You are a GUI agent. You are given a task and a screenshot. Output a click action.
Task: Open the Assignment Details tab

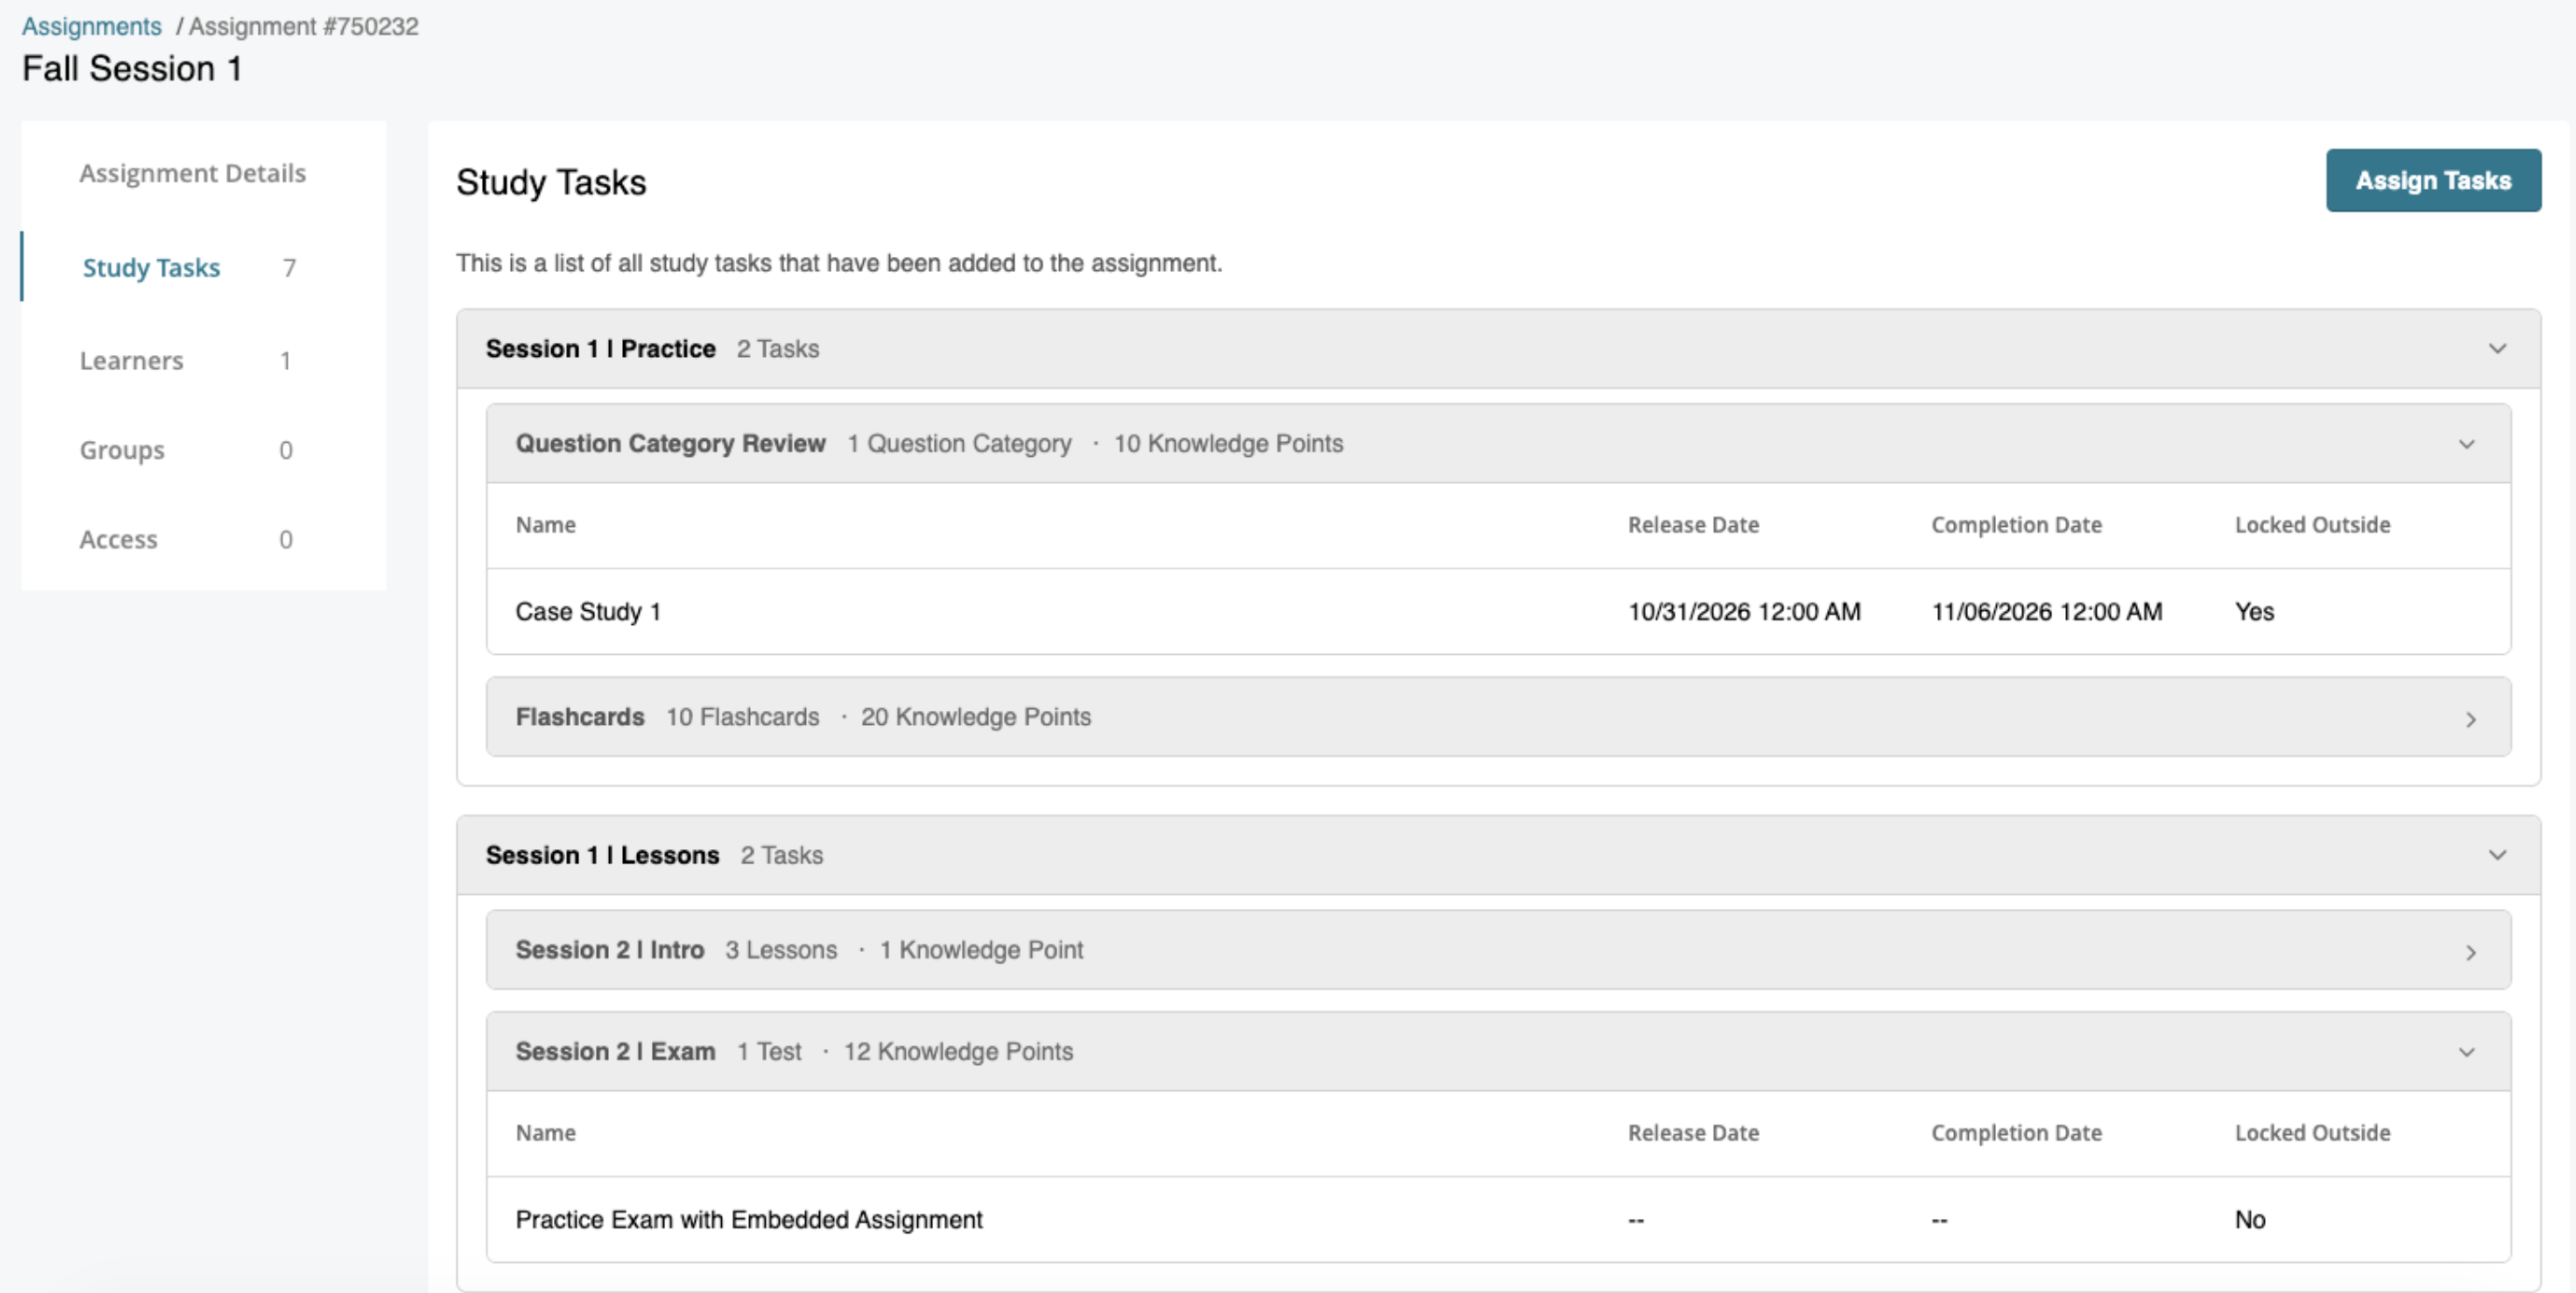click(x=192, y=173)
